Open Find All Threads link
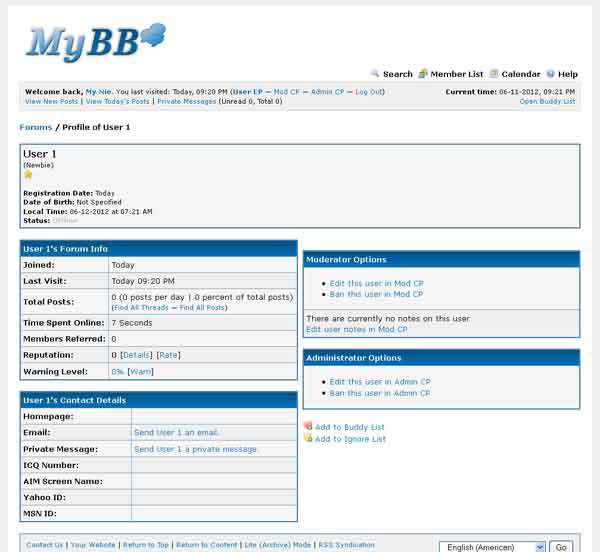The image size is (600, 552). point(143,307)
